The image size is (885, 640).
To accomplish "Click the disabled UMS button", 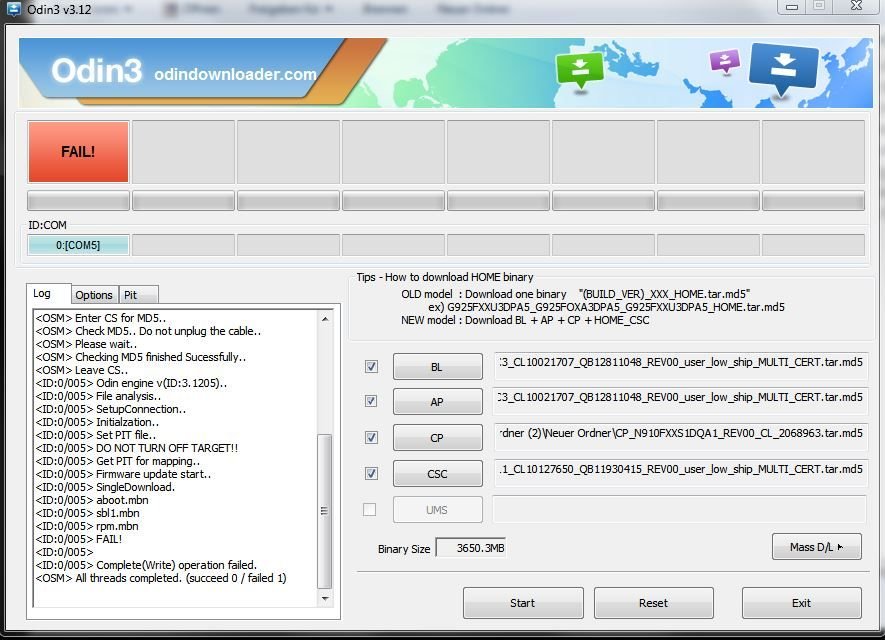I will coord(437,510).
